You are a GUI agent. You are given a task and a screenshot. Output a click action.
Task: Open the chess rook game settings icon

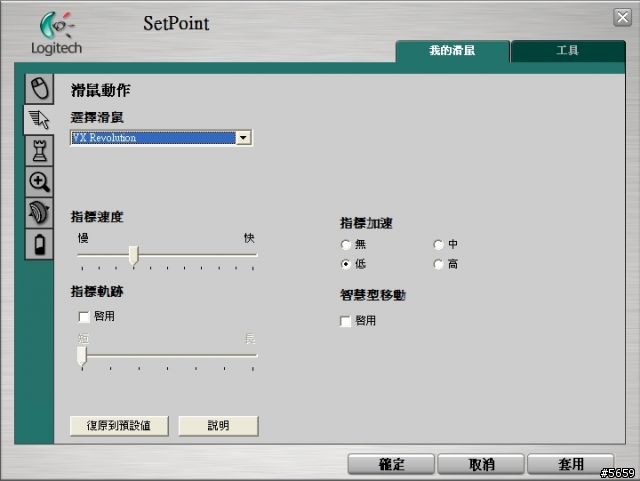click(39, 151)
